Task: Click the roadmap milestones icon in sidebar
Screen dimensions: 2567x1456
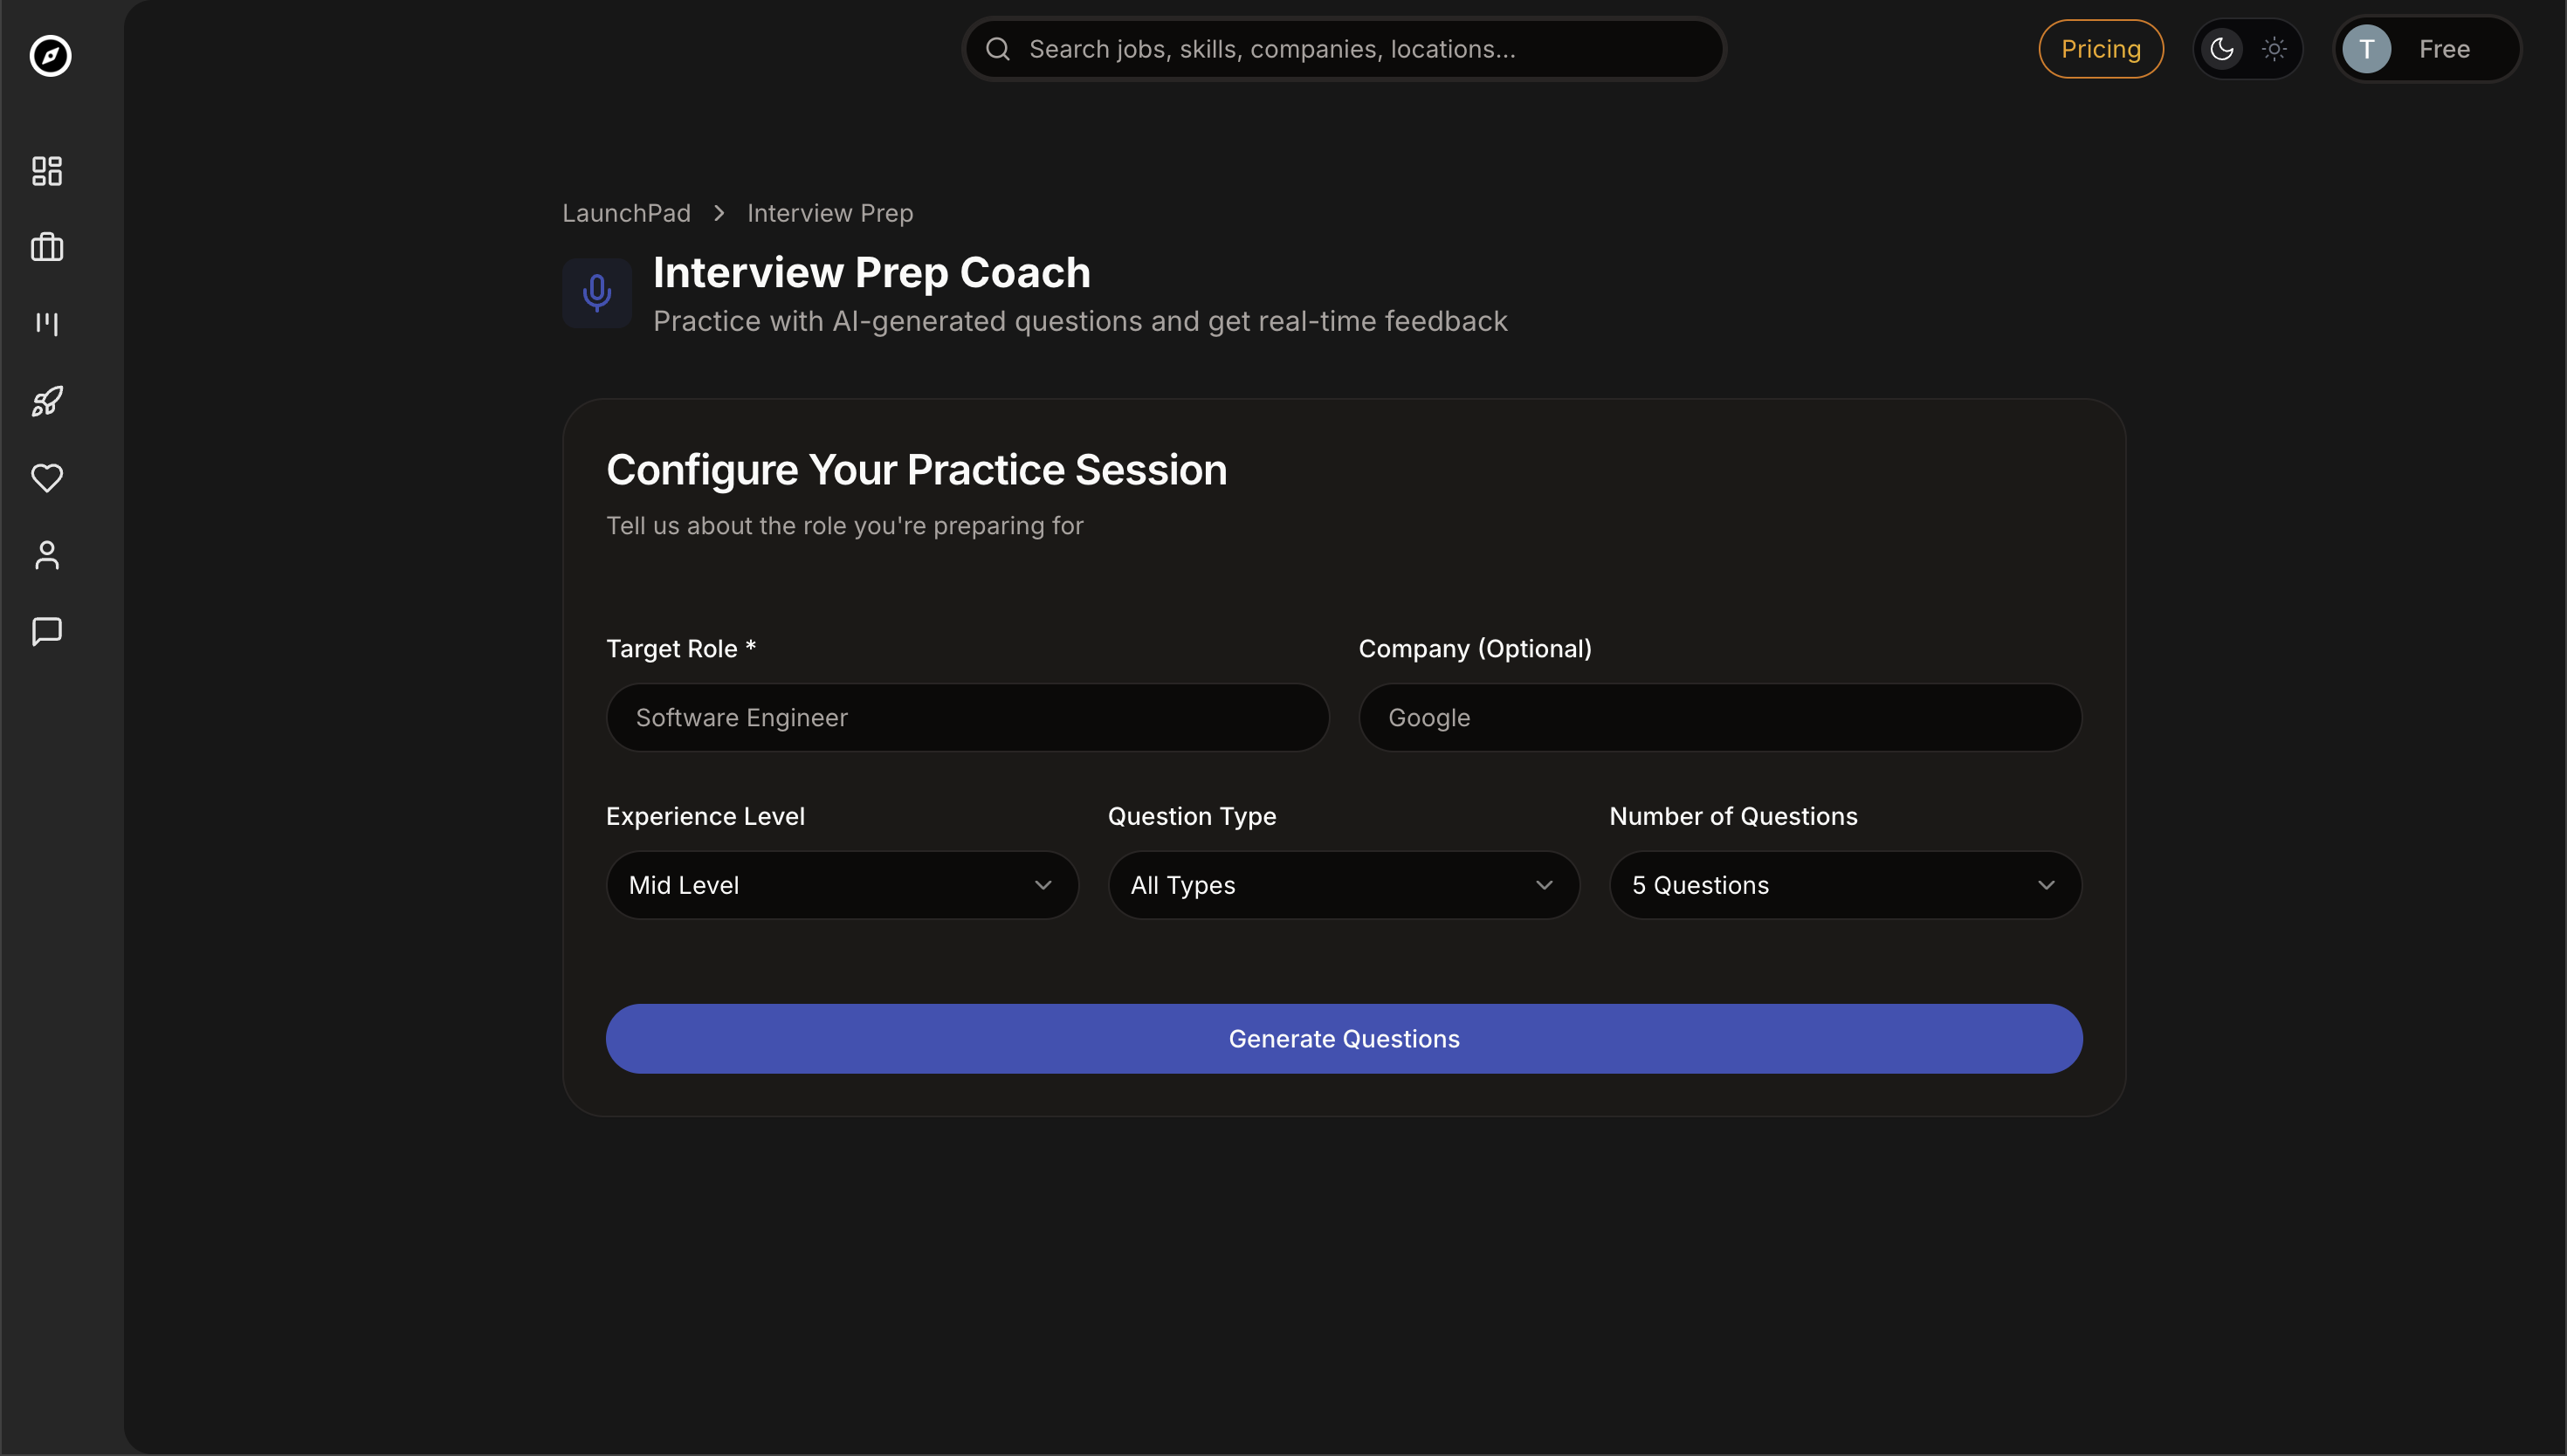Action: pos(46,324)
